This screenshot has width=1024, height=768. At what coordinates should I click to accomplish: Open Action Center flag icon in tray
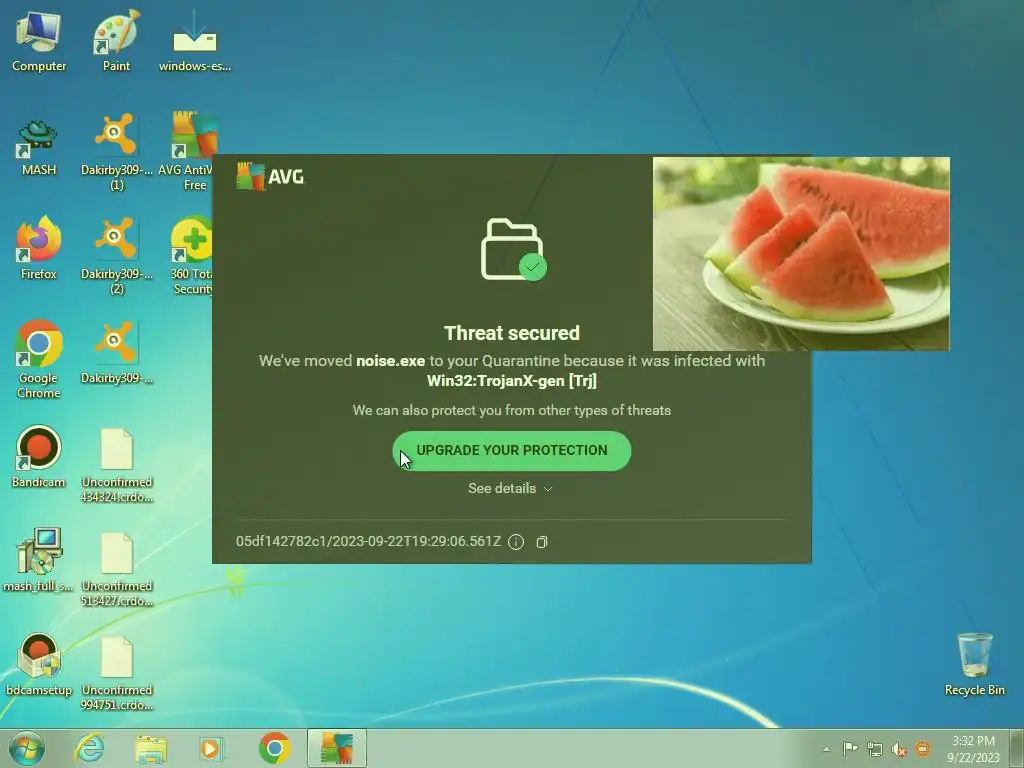pyautogui.click(x=850, y=749)
